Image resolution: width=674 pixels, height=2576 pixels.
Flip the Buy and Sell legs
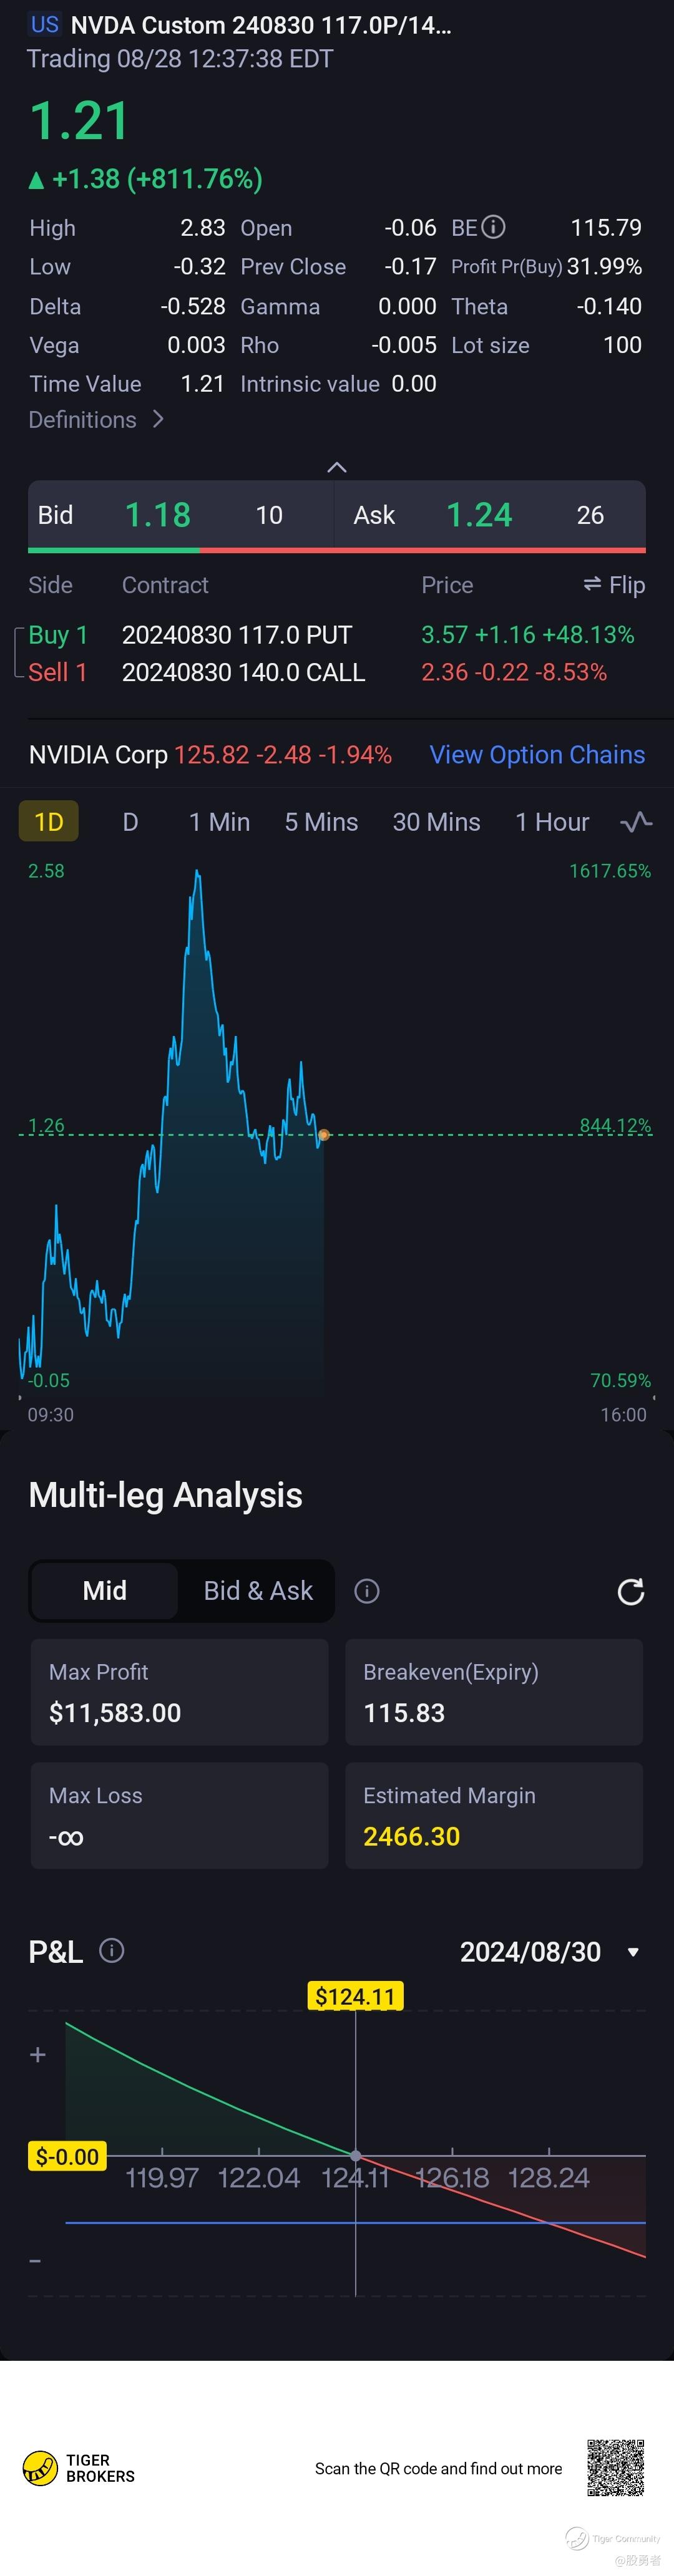[614, 585]
